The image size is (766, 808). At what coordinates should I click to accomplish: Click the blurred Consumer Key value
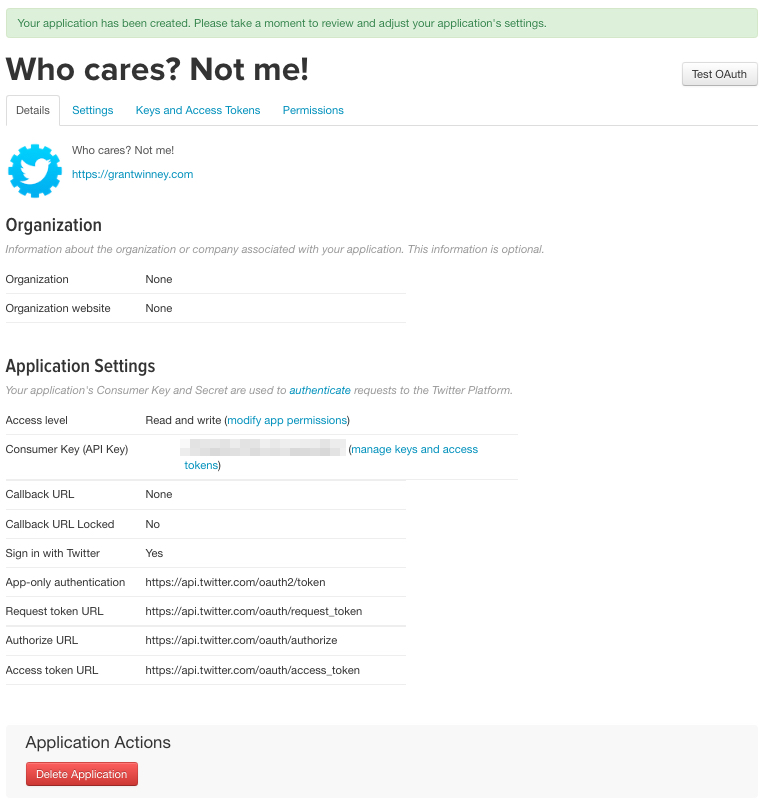coord(263,448)
